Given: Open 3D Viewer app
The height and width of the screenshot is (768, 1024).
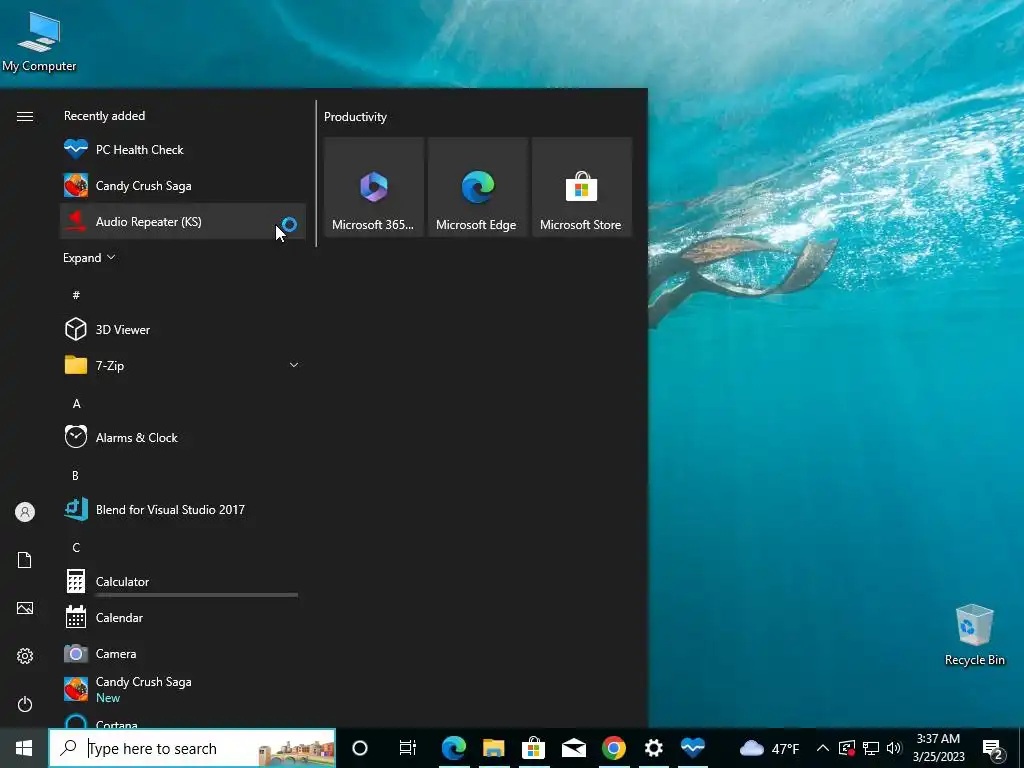Looking at the screenshot, I should (x=183, y=329).
